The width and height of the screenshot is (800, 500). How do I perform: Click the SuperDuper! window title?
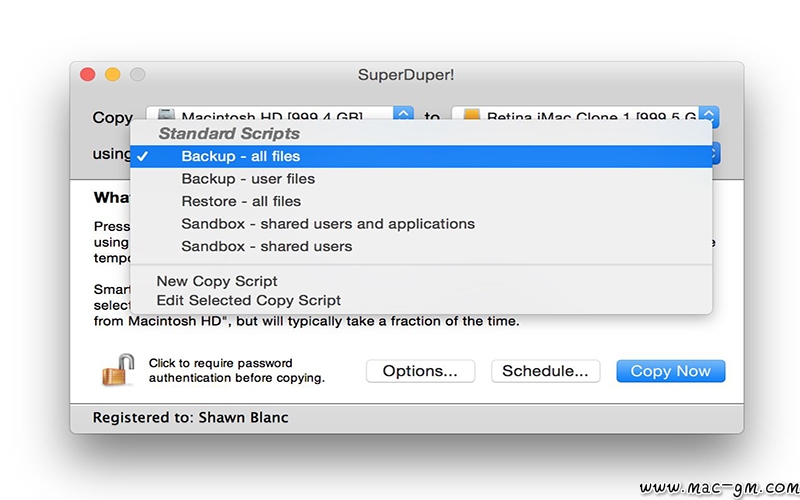pyautogui.click(x=406, y=75)
